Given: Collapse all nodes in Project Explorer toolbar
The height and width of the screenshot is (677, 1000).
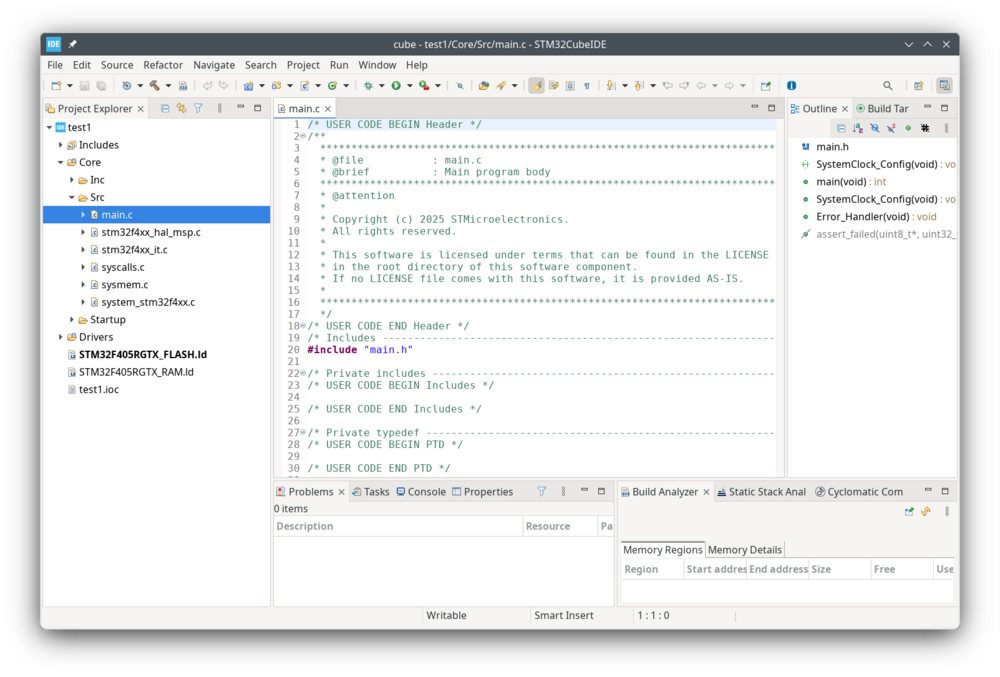Looking at the screenshot, I should click(x=165, y=108).
